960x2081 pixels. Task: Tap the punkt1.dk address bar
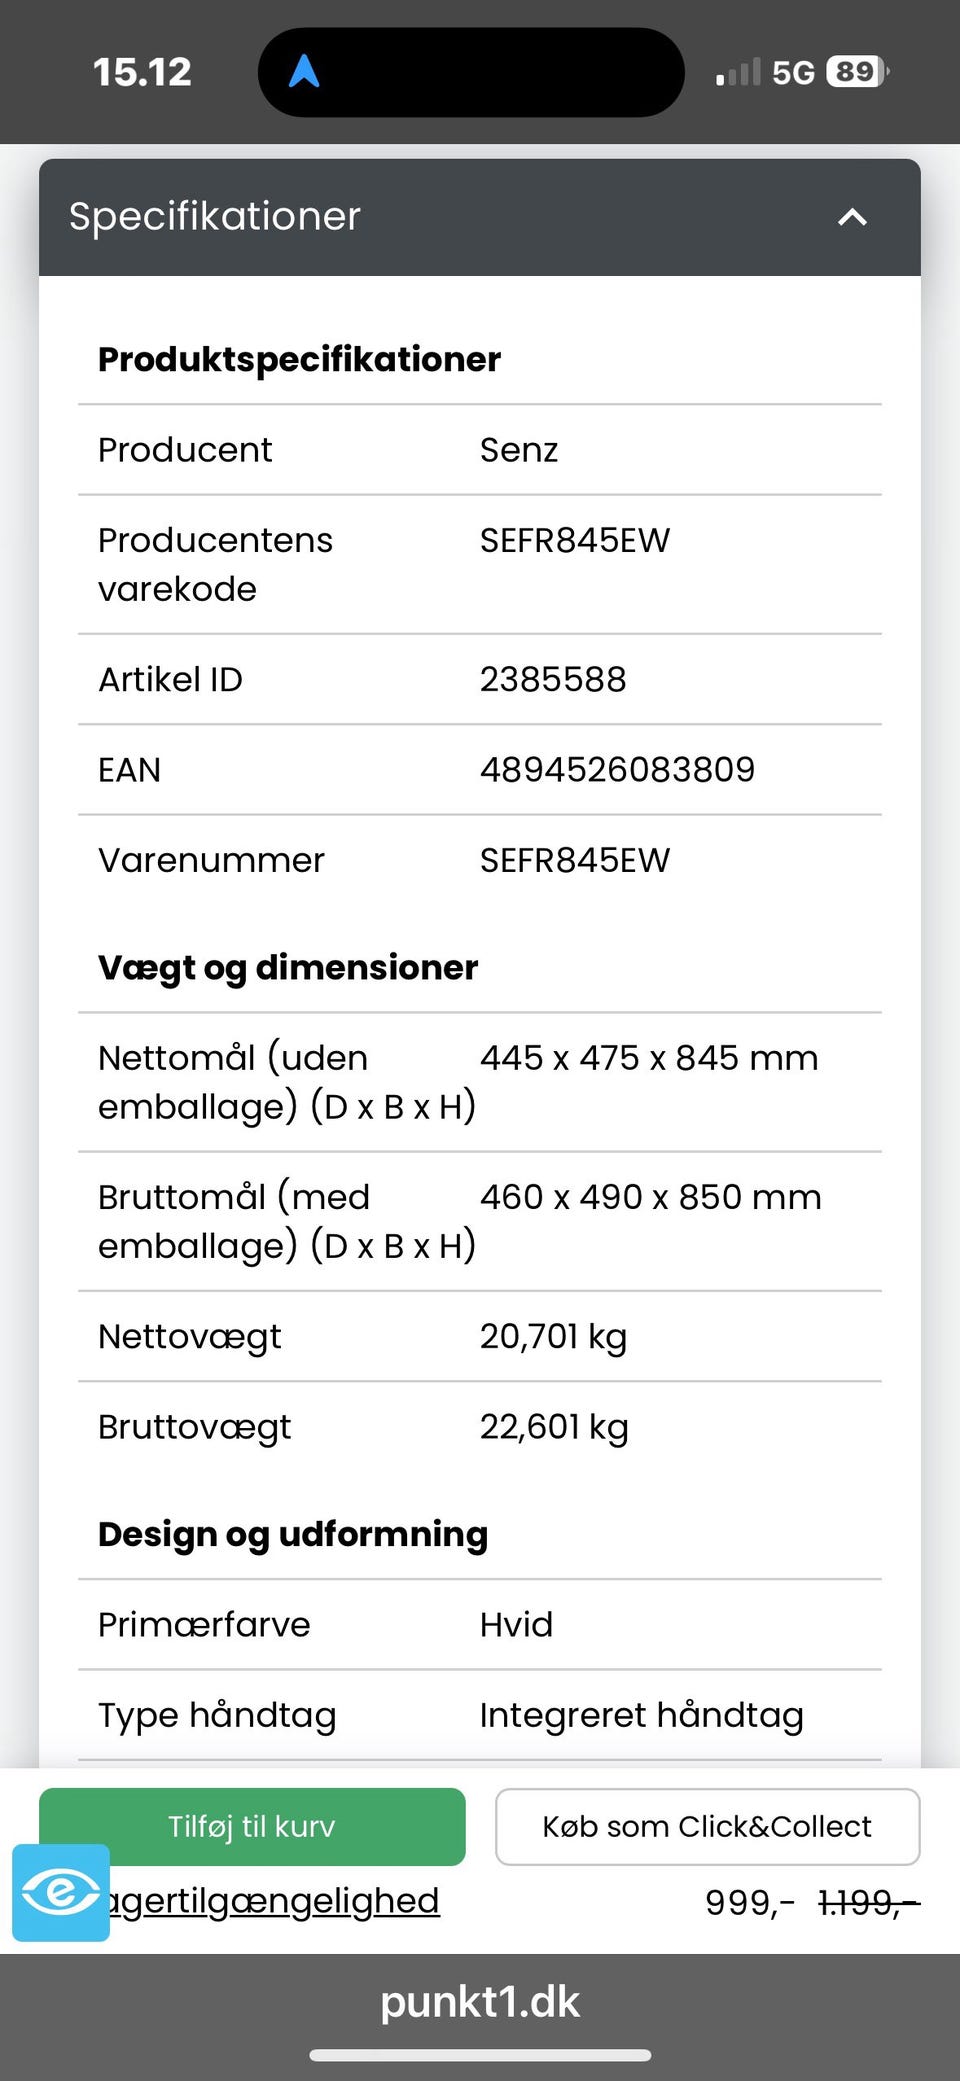click(x=480, y=2002)
